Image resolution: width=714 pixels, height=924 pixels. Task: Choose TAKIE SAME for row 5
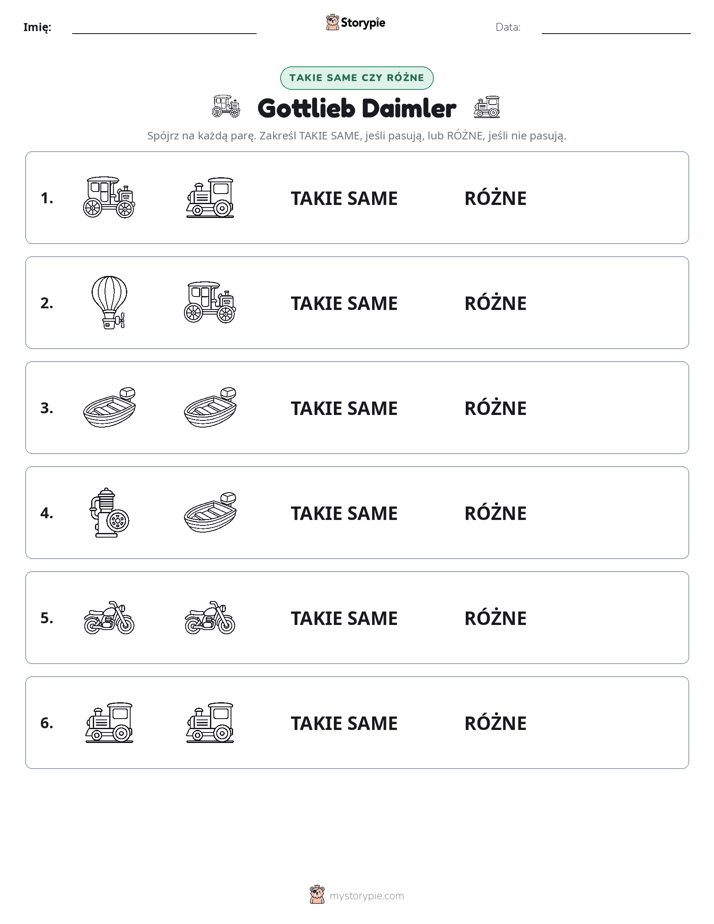pyautogui.click(x=344, y=618)
